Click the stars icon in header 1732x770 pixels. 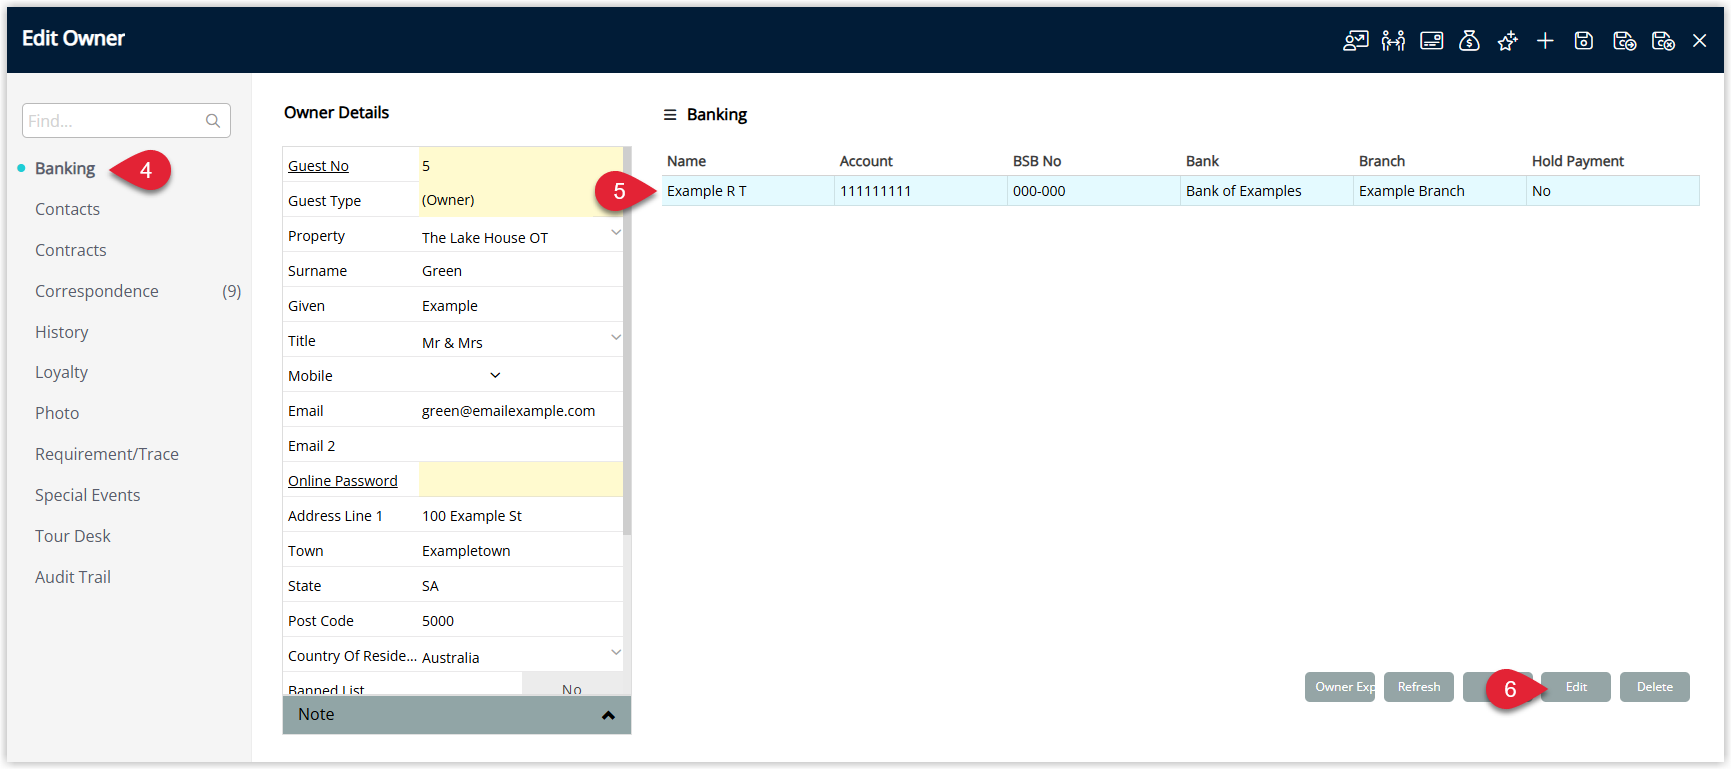[x=1507, y=41]
